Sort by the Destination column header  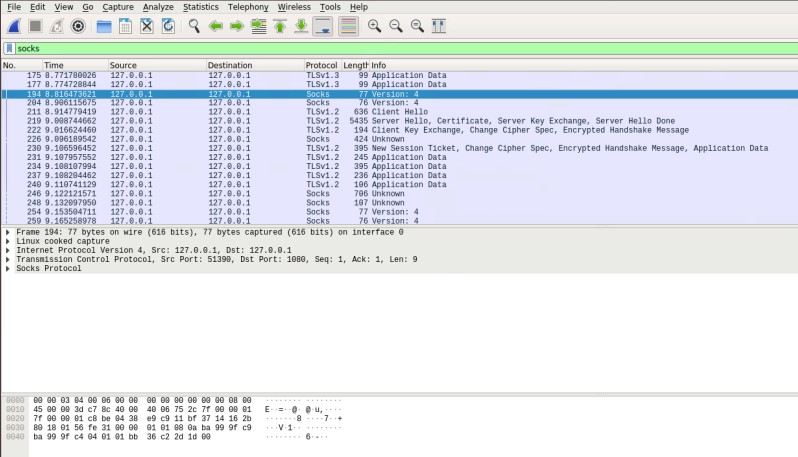pyautogui.click(x=254, y=65)
